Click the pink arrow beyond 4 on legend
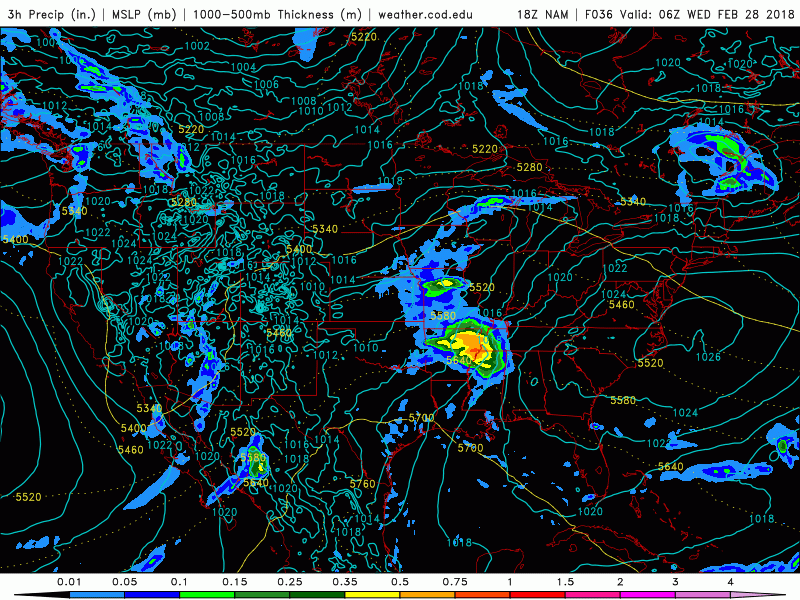Image resolution: width=800 pixels, height=600 pixels. pos(765,594)
